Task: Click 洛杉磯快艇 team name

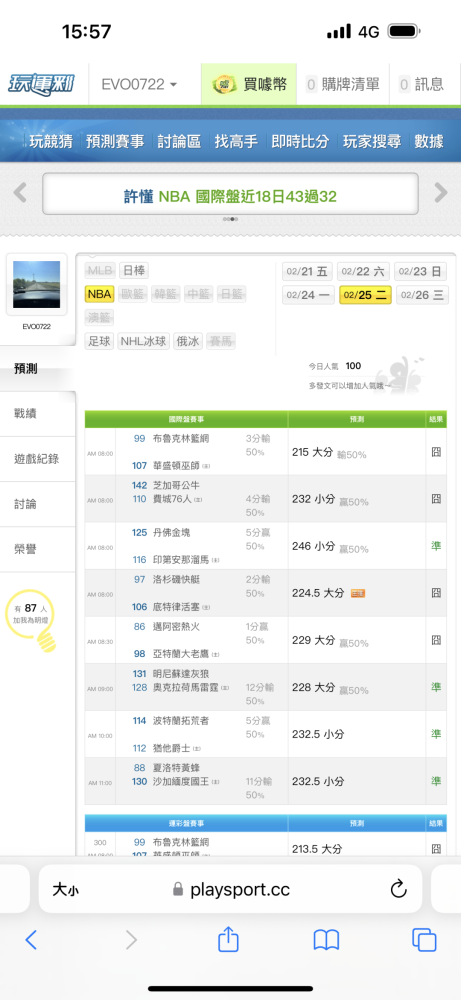Action: click(x=177, y=580)
